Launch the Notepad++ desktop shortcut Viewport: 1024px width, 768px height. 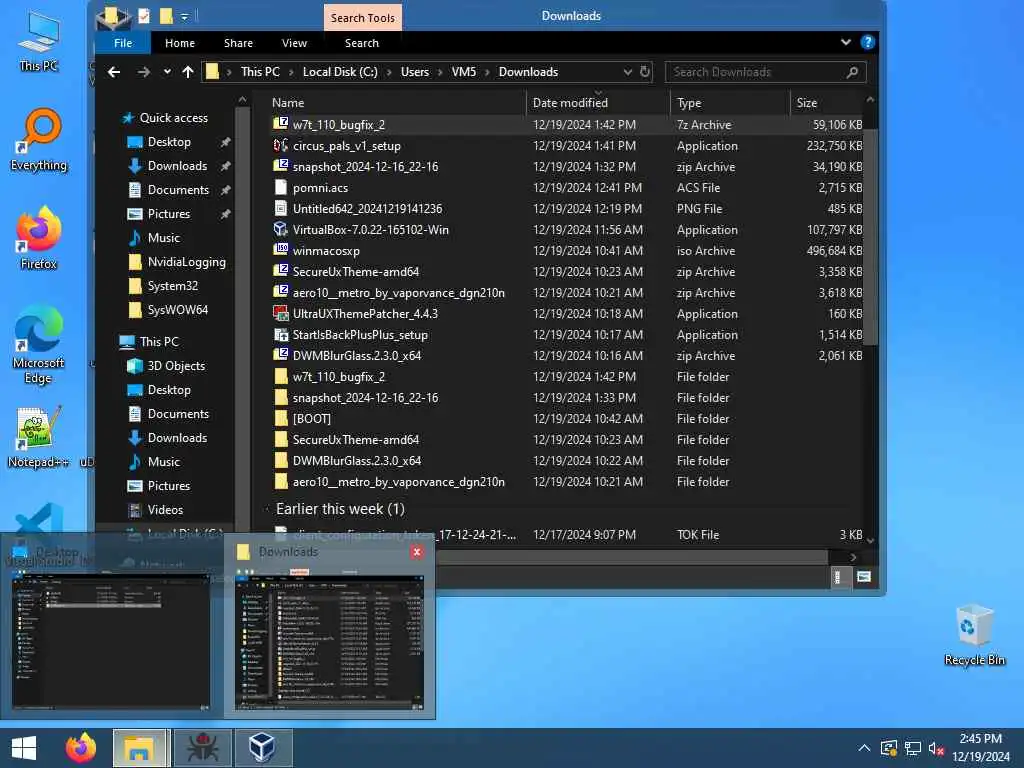39,436
